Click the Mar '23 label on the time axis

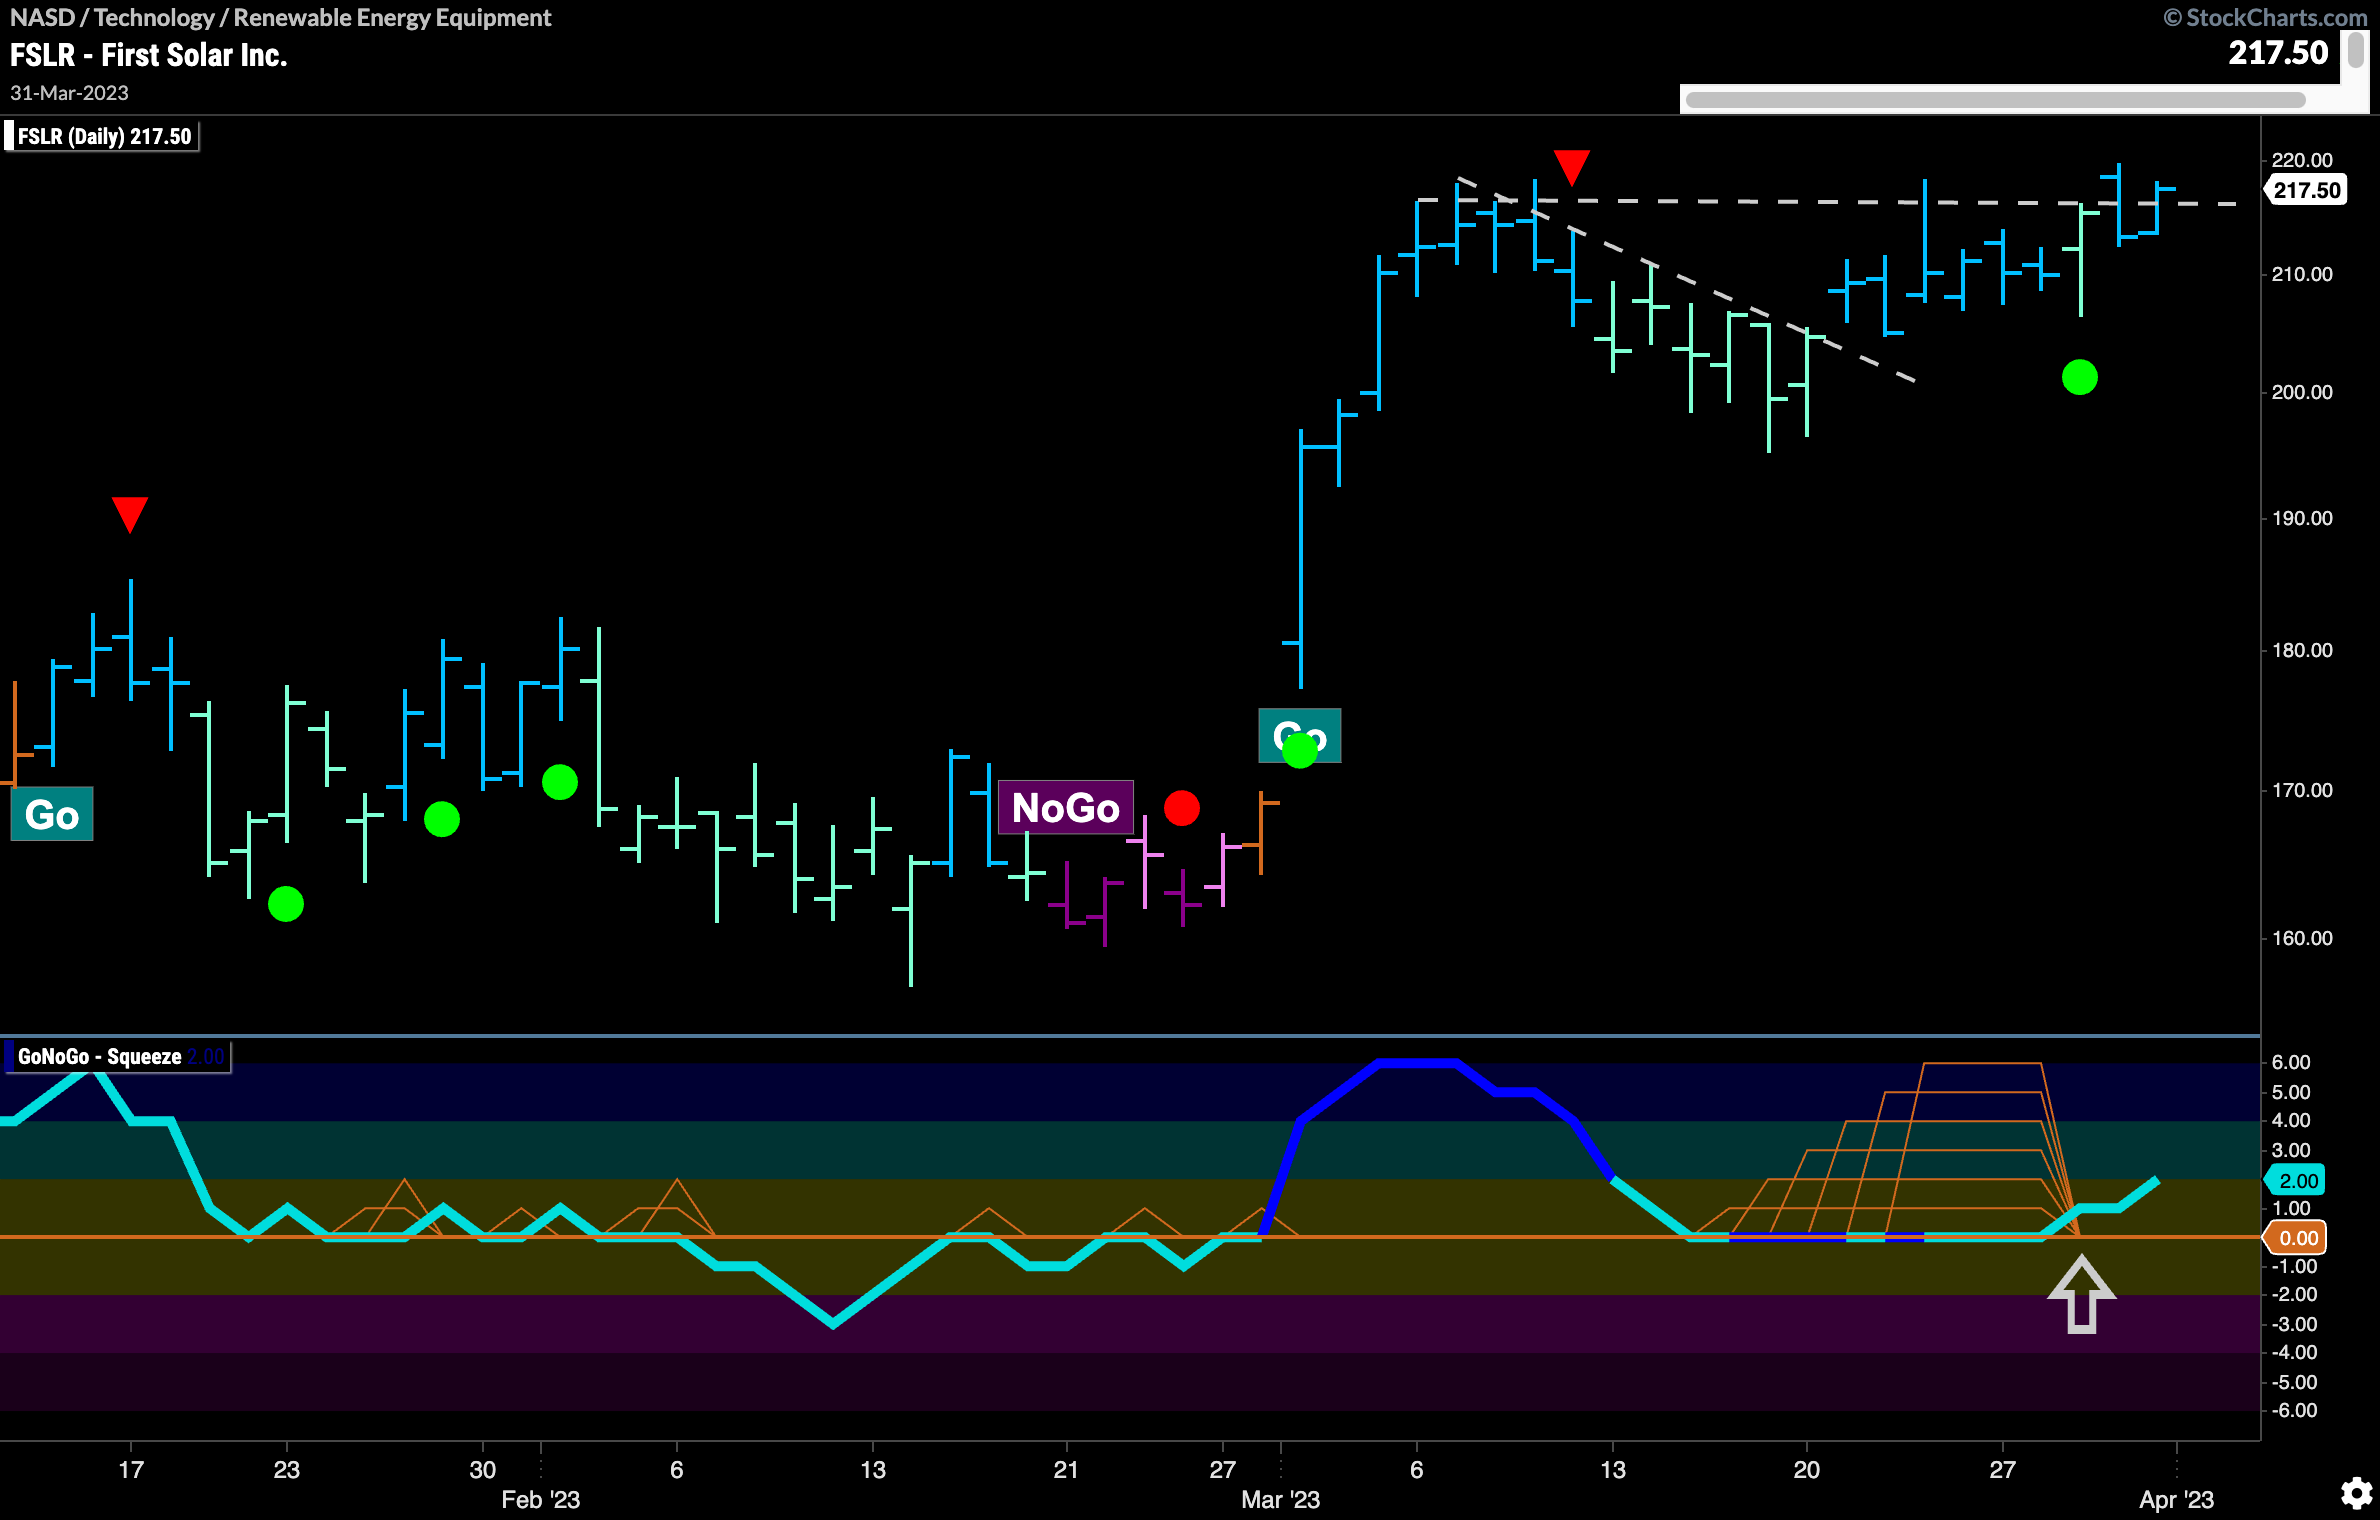tap(1280, 1499)
